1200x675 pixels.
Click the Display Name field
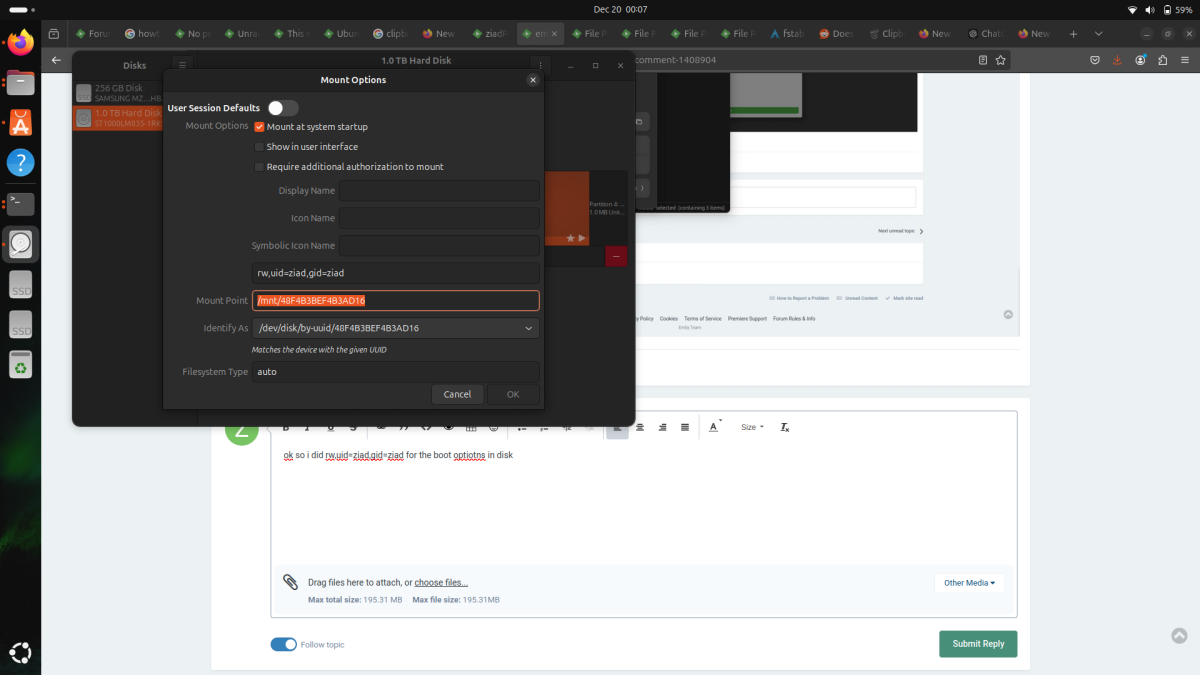pyautogui.click(x=439, y=190)
